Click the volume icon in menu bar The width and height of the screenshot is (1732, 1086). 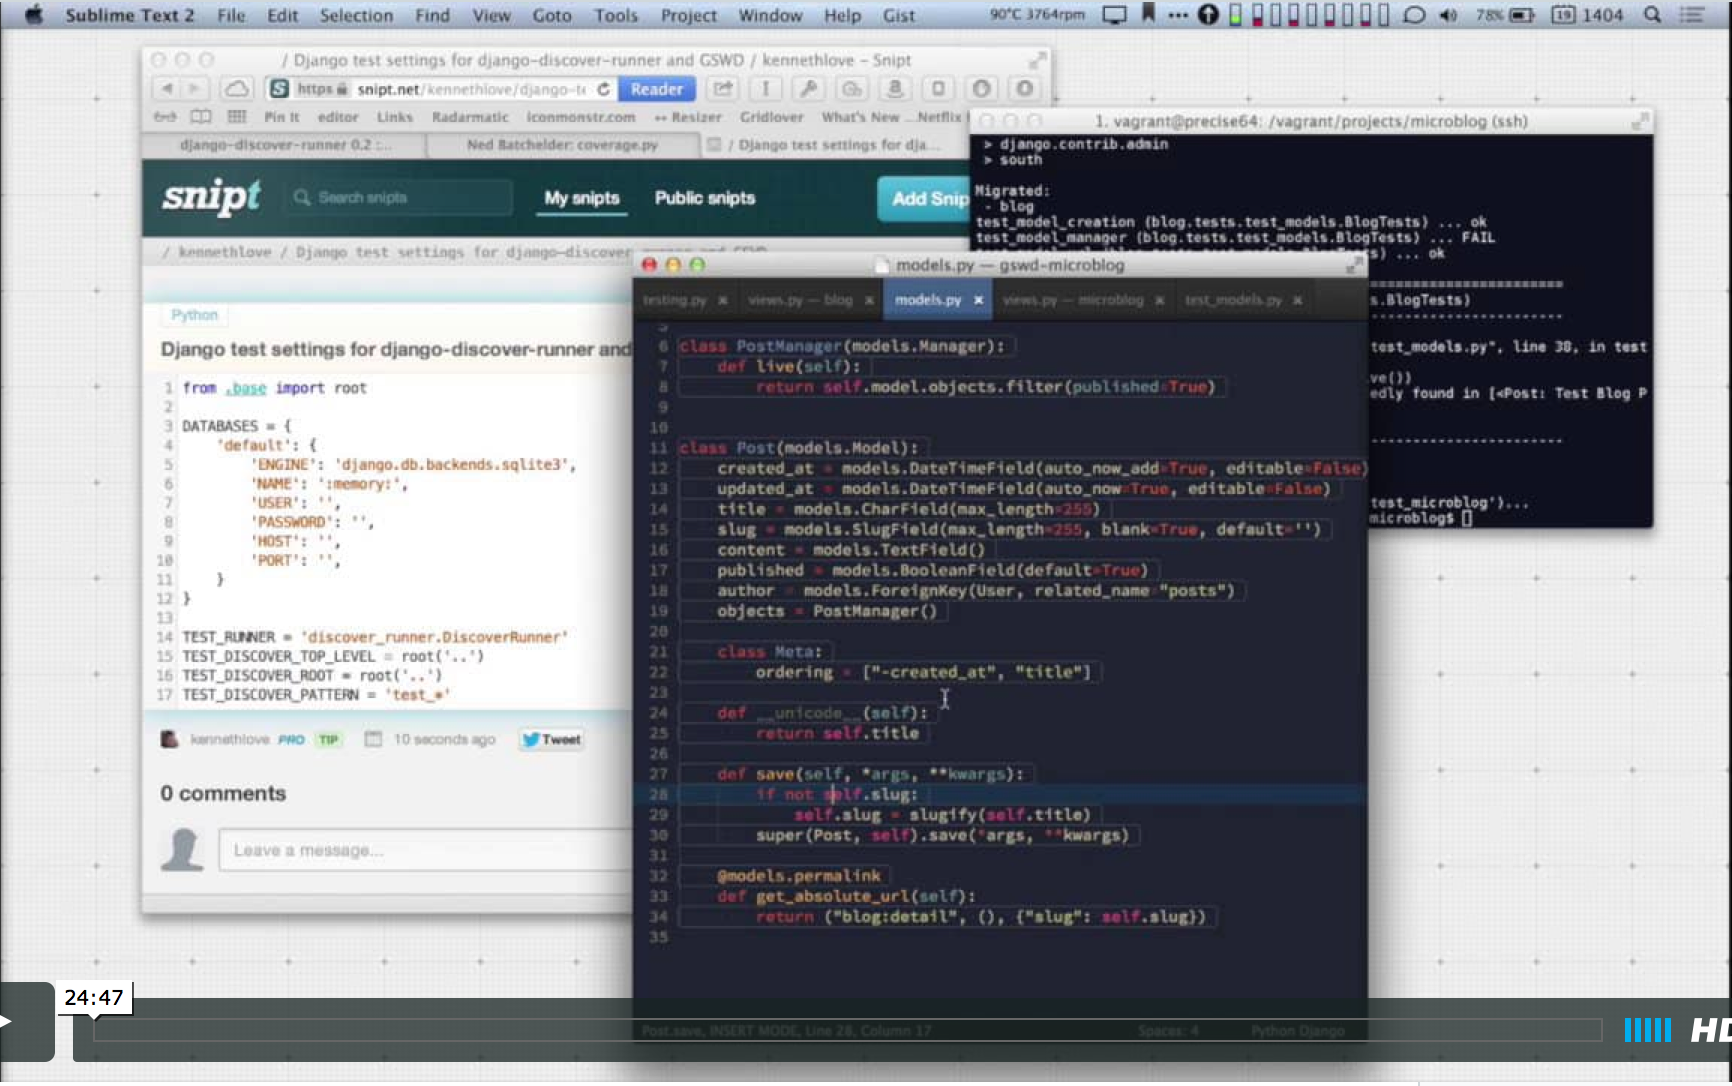tap(1448, 15)
